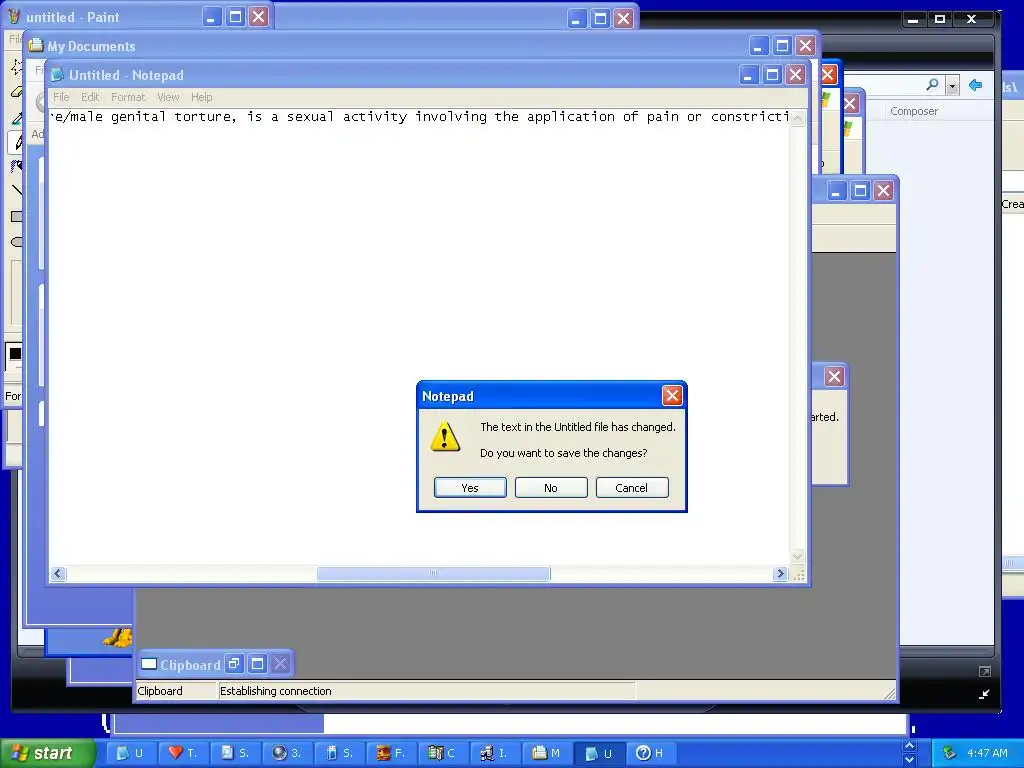Open the View menu in Notepad
This screenshot has width=1024, height=768.
168,97
